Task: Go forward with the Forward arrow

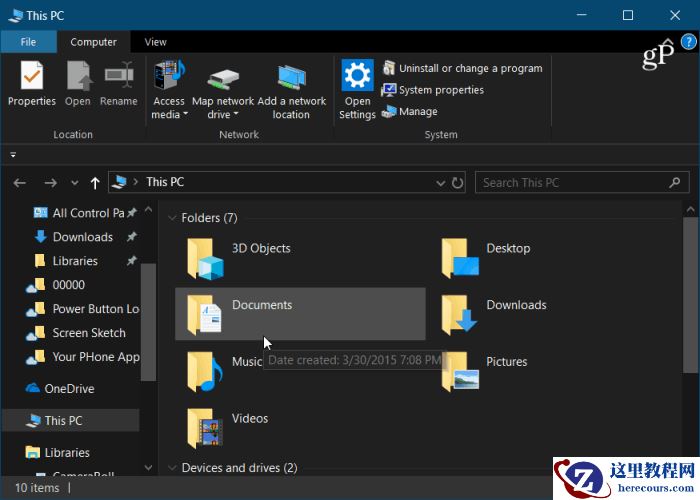Action: (x=50, y=183)
